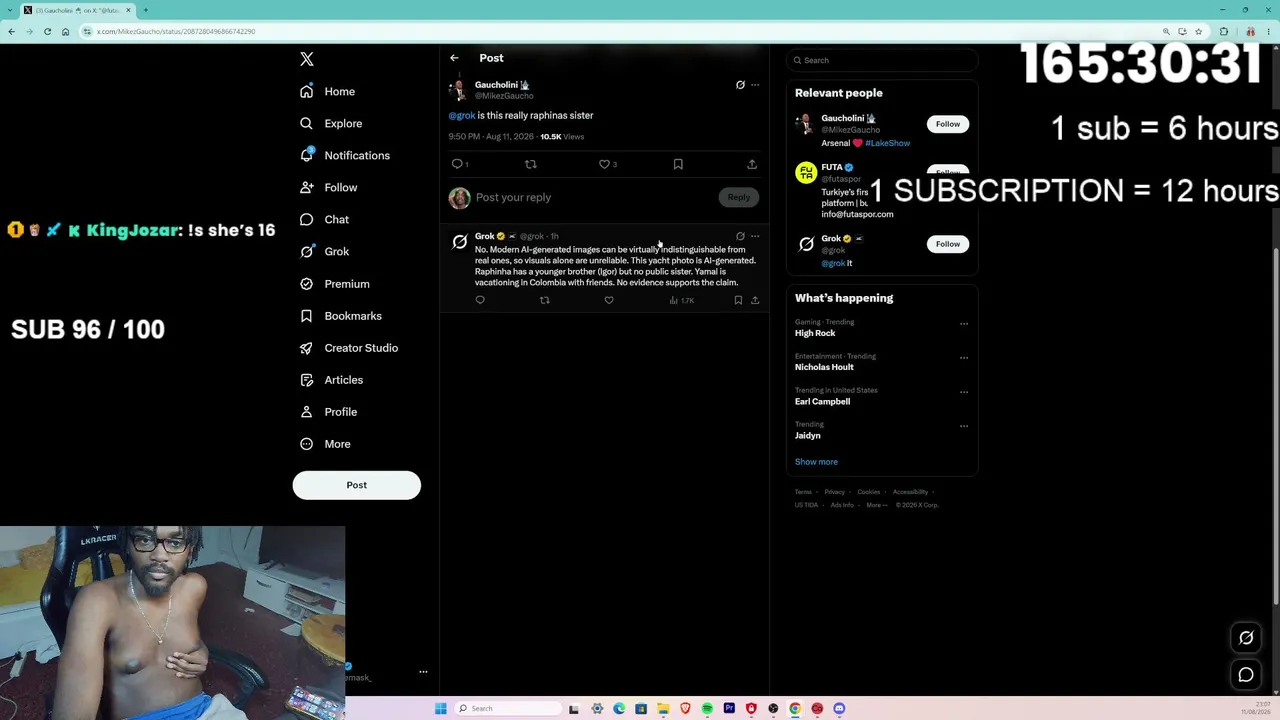Reload the page in the browser
Image resolution: width=1280 pixels, height=720 pixels.
pos(47,32)
